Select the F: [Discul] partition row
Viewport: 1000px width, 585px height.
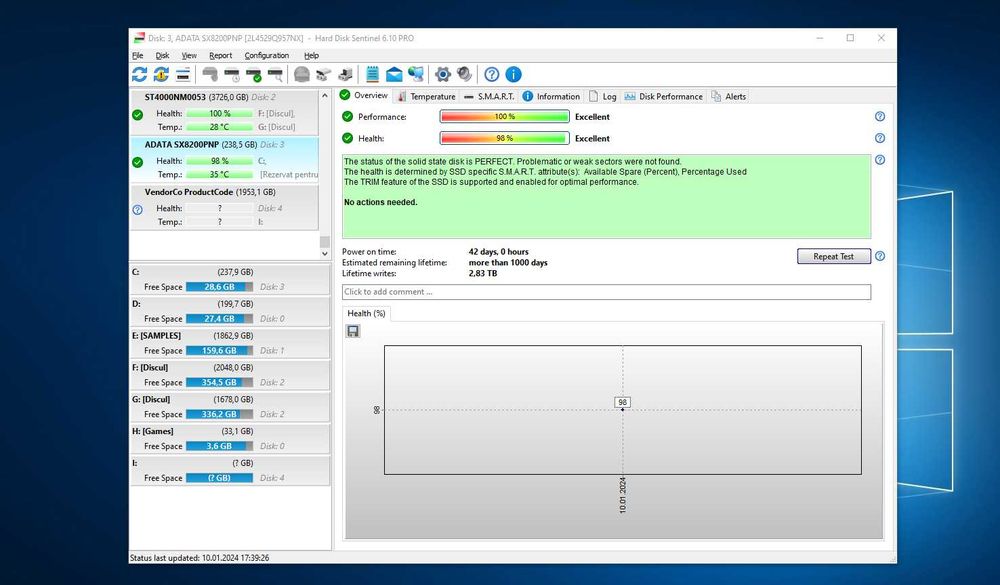230,375
